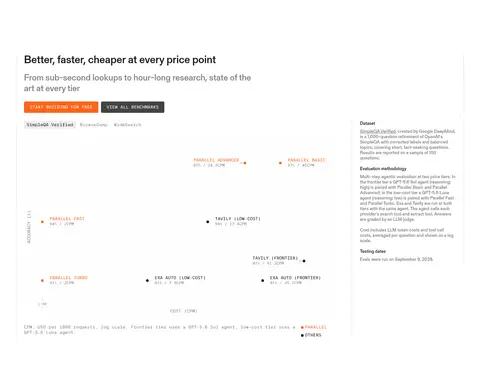480x365 pixels.
Task: Click the Tavily (Frontier) data point
Action: click(x=304, y=261)
